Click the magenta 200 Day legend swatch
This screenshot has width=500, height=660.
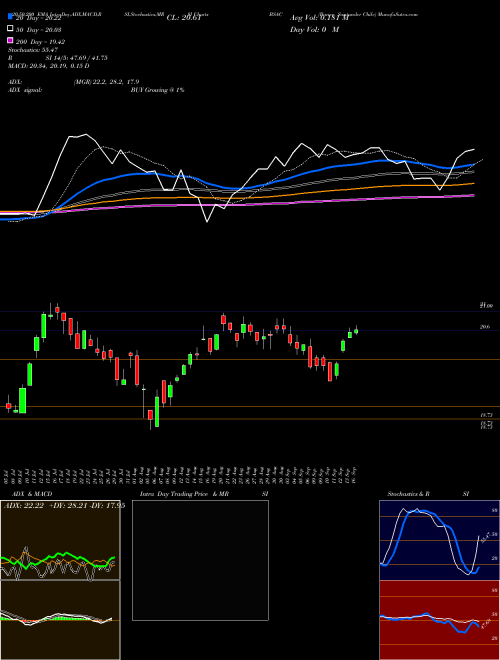pos(10,40)
